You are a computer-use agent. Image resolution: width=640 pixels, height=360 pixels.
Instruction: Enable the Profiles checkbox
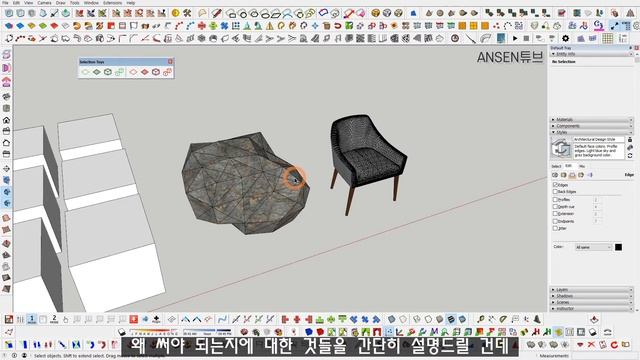[x=555, y=200]
